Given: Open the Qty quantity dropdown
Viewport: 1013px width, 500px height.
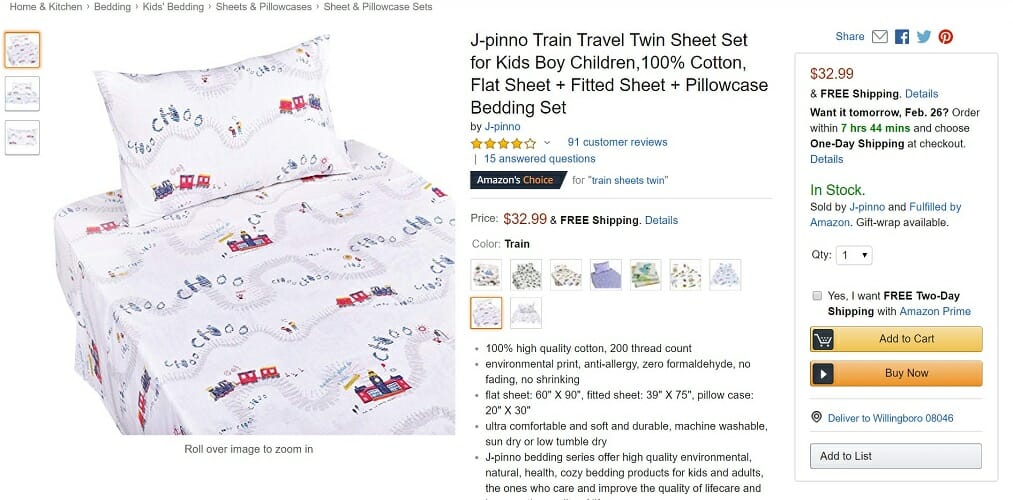Looking at the screenshot, I should pyautogui.click(x=854, y=255).
